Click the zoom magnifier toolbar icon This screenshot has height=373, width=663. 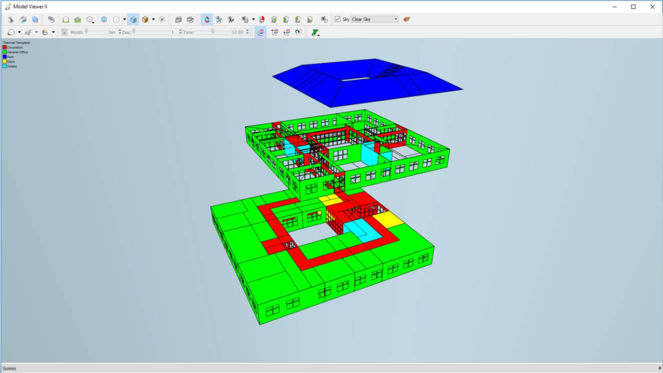pyautogui.click(x=90, y=19)
